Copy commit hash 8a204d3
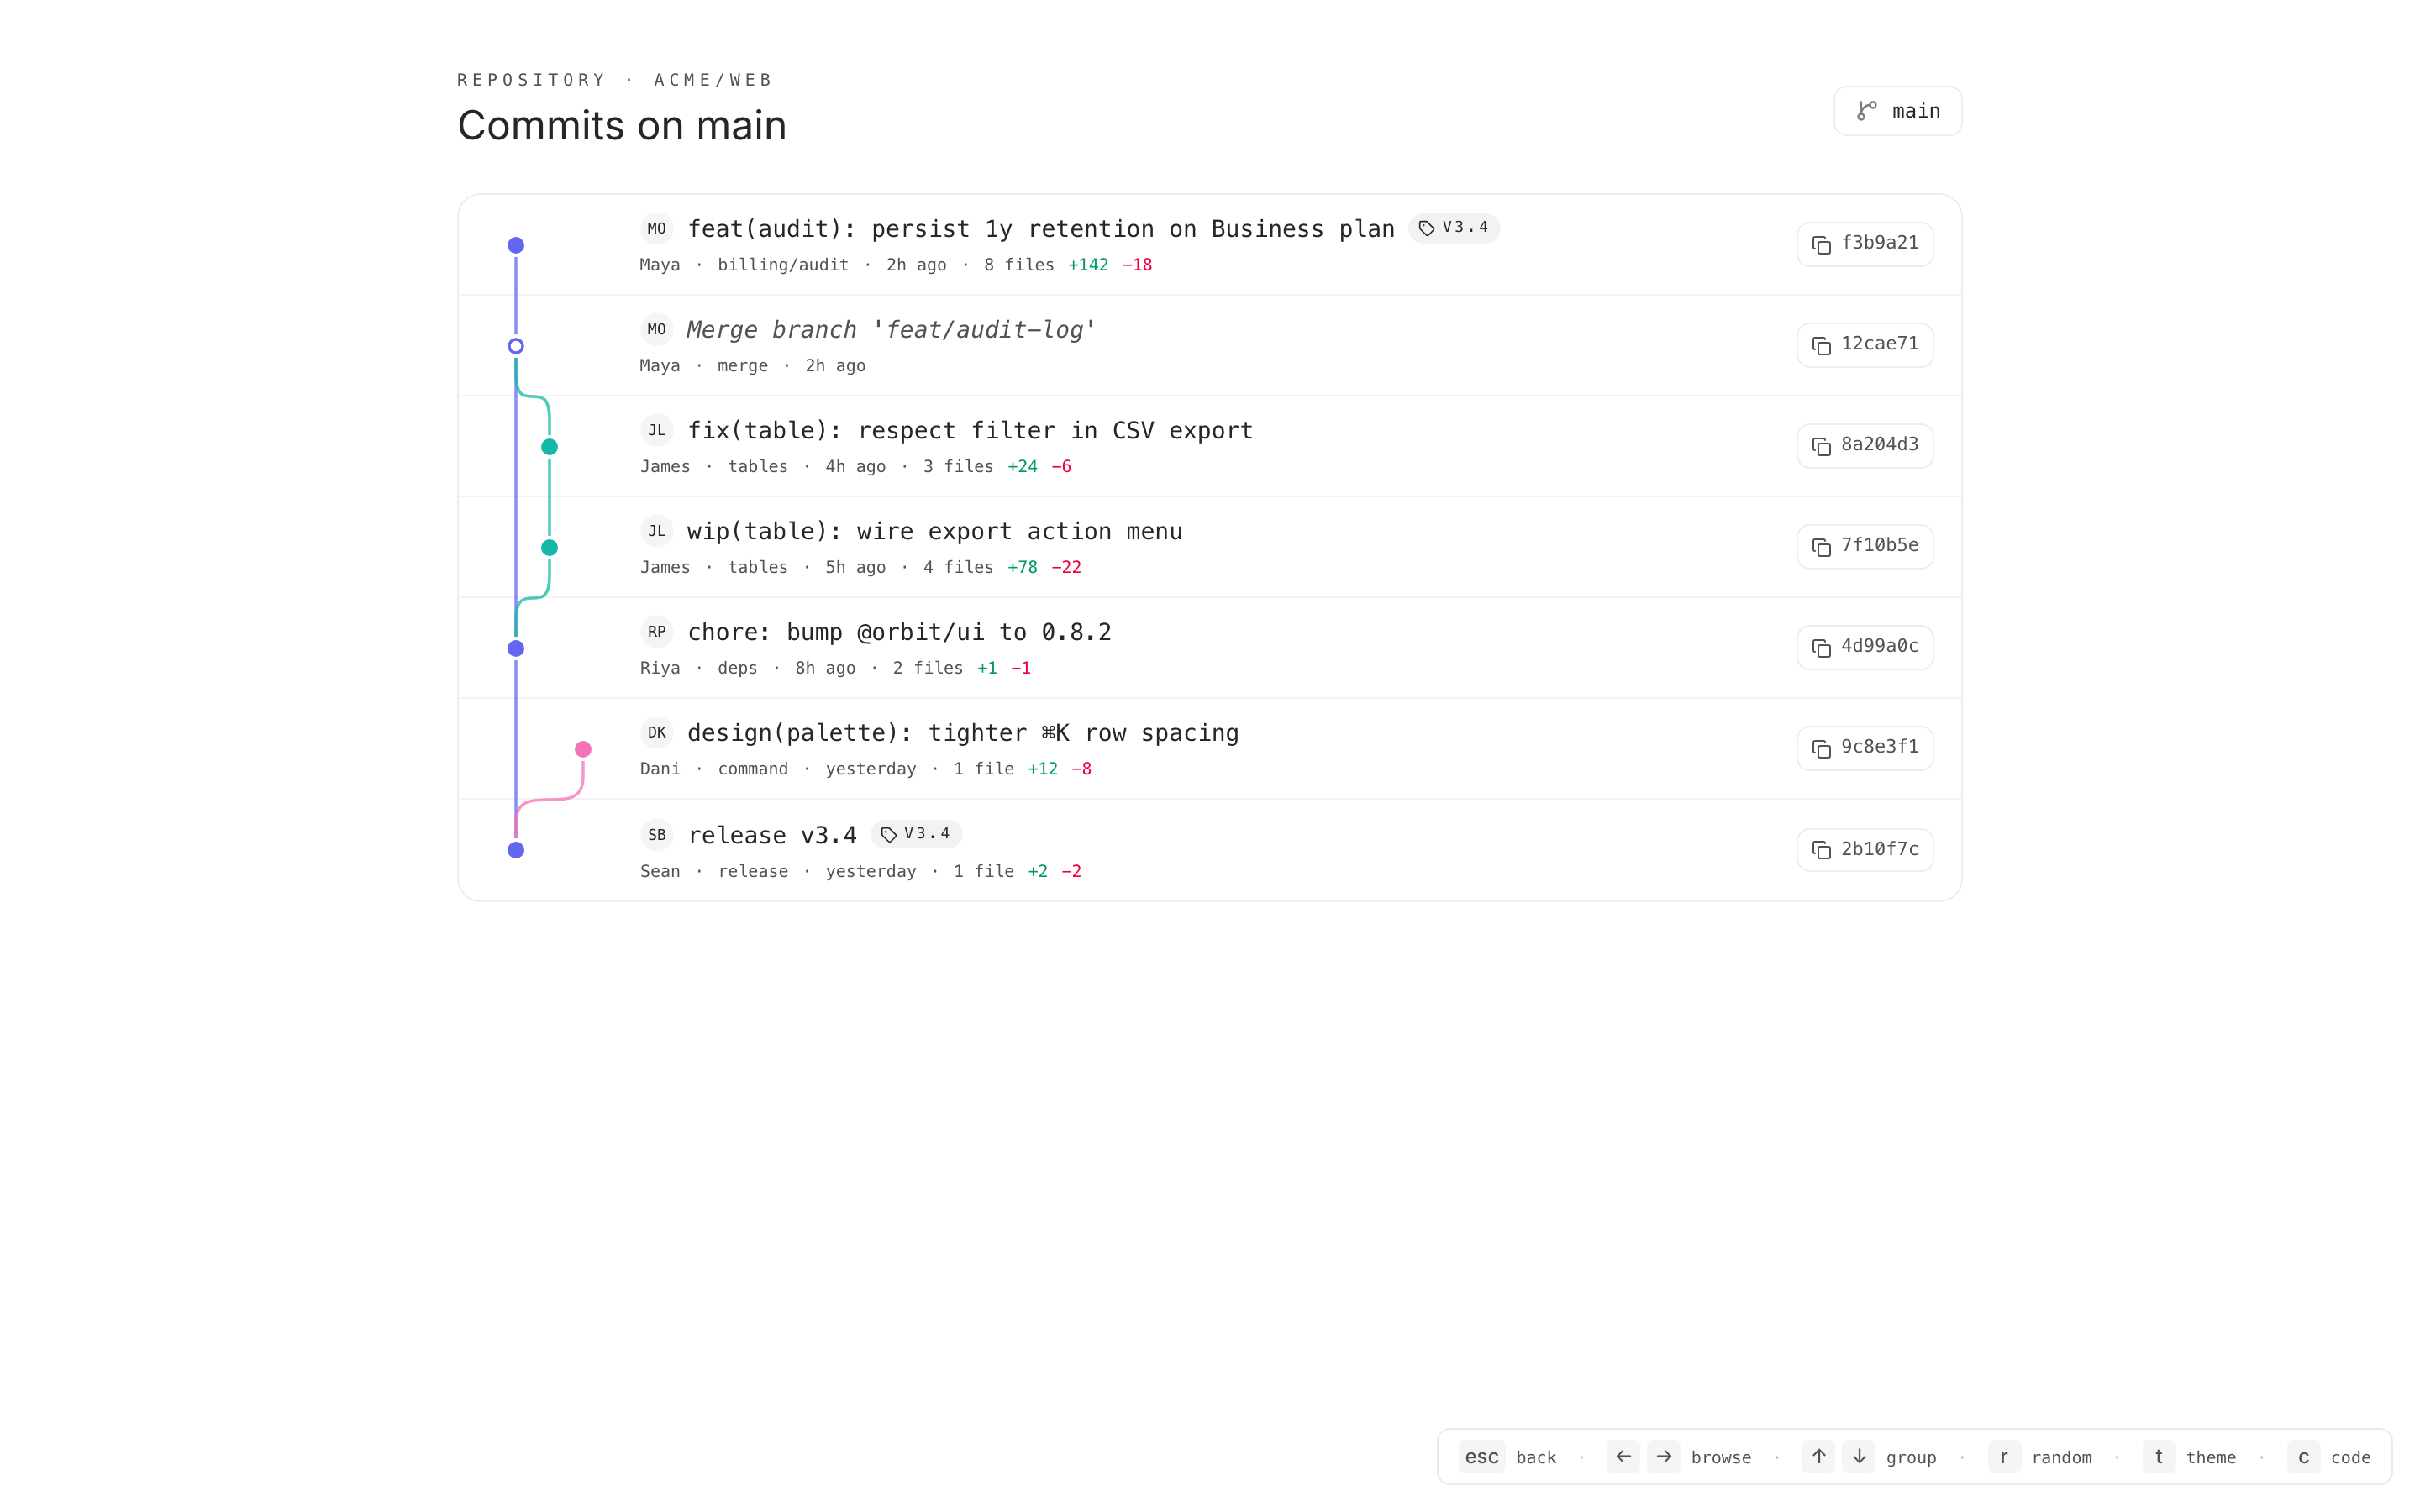Image resolution: width=2420 pixels, height=1512 pixels. click(1864, 446)
